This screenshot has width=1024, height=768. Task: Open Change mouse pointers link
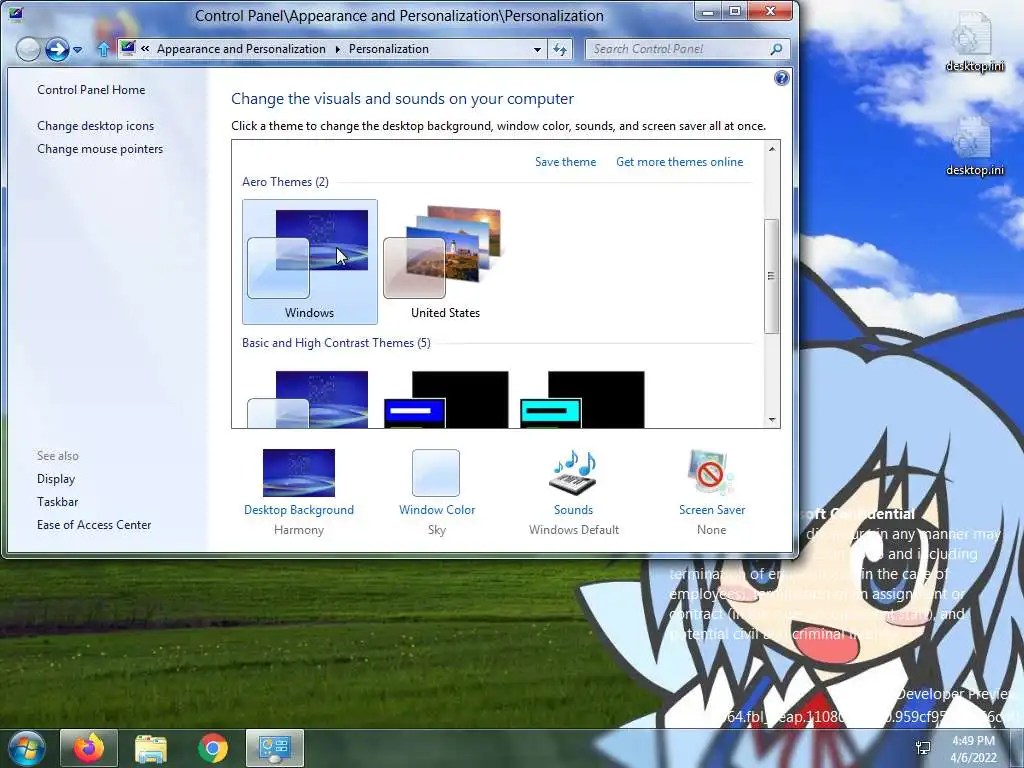(100, 149)
